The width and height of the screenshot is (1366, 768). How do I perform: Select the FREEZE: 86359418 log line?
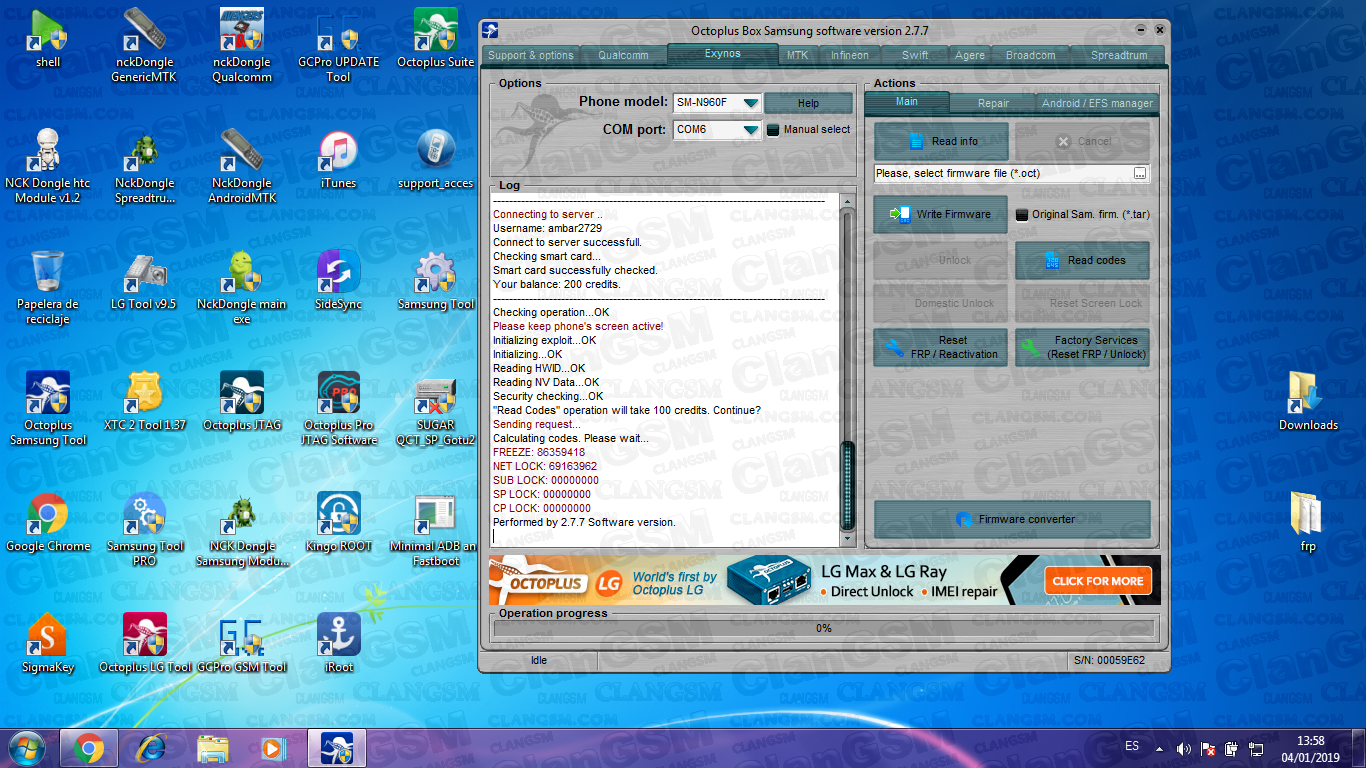click(x=539, y=452)
